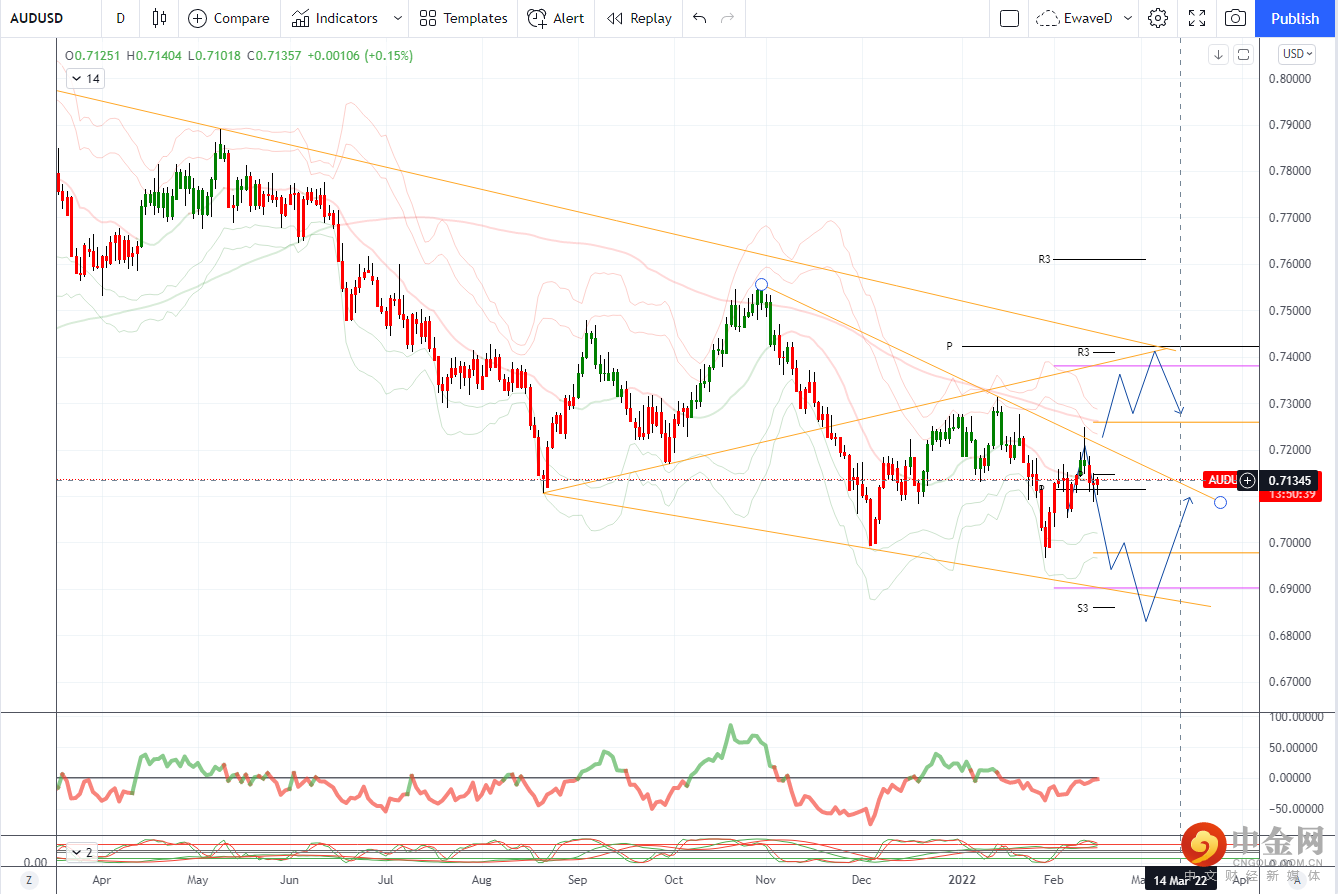Click the +0.00106 (+0.15%) change value
1338x894 pixels.
click(359, 56)
